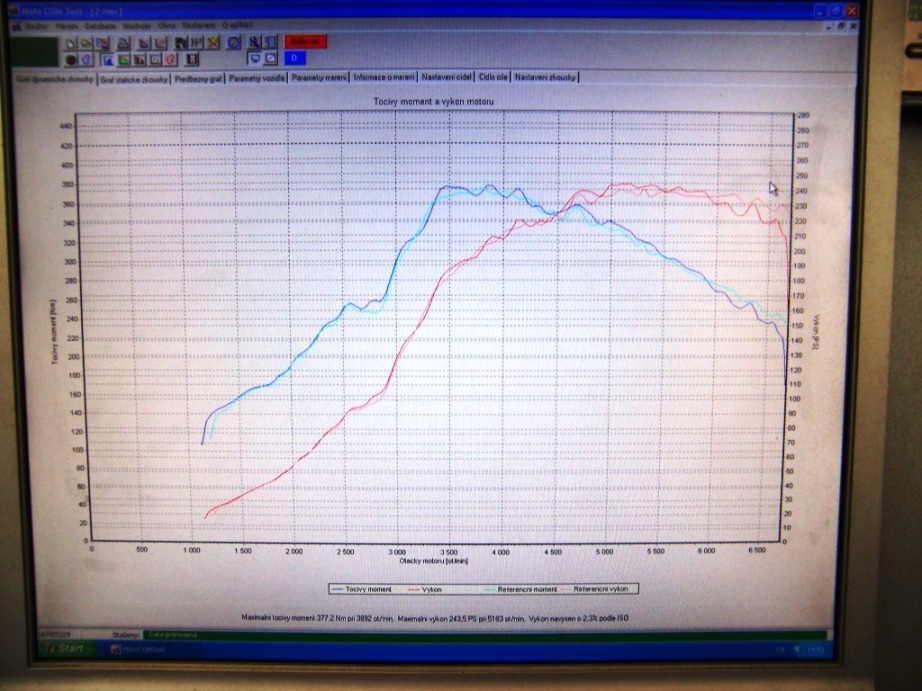The image size is (922, 691).
Task: Click the new document toolbar icon
Action: [71, 43]
